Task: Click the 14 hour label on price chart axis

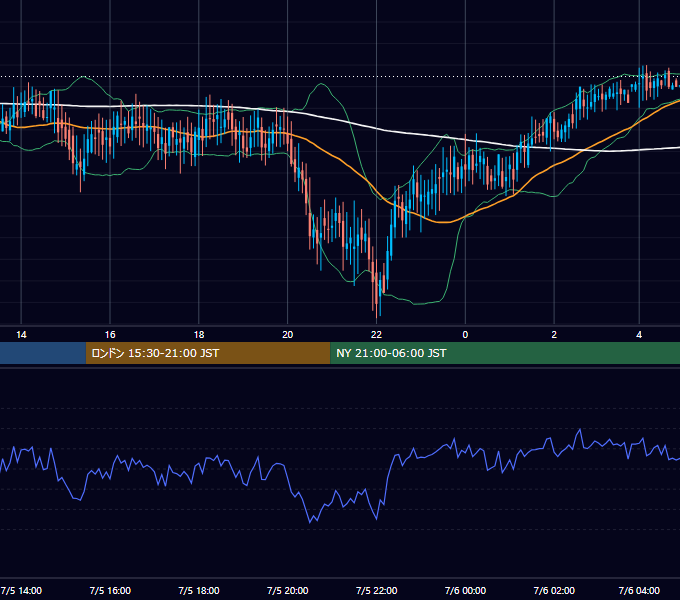Action: point(21,335)
